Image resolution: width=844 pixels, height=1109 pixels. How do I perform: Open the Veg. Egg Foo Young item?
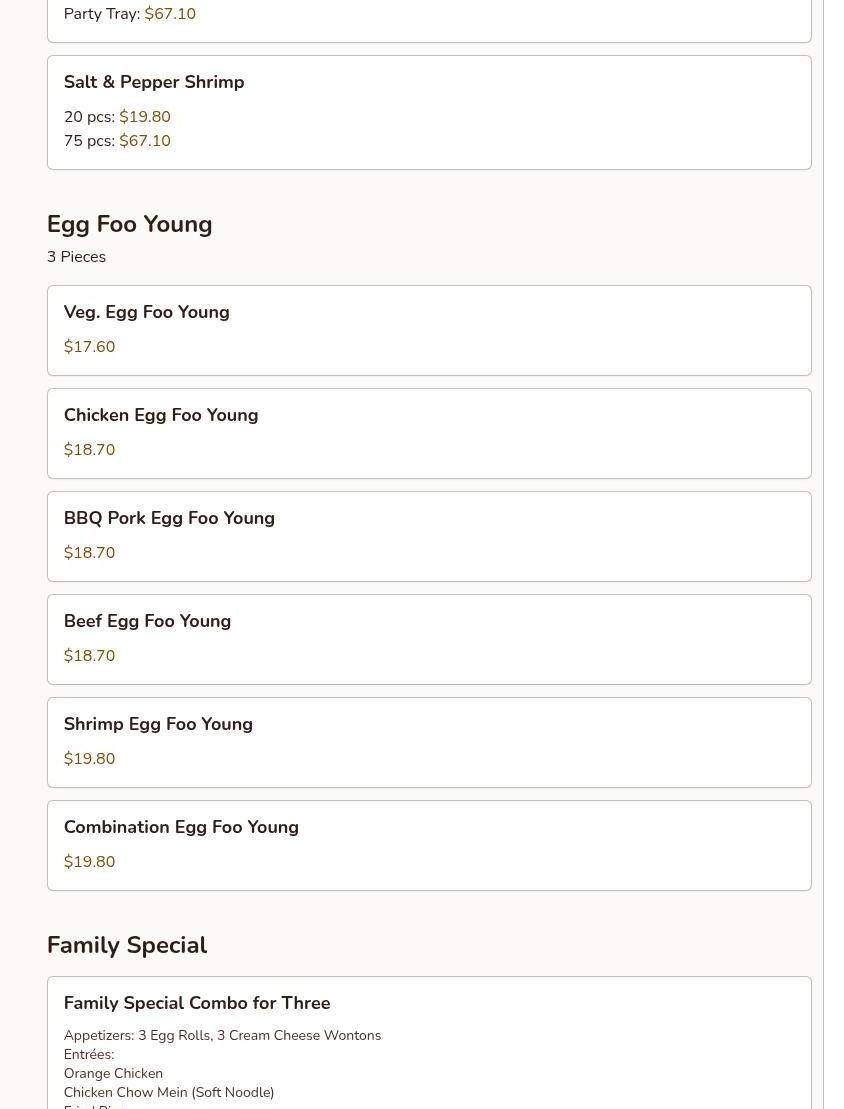[429, 330]
